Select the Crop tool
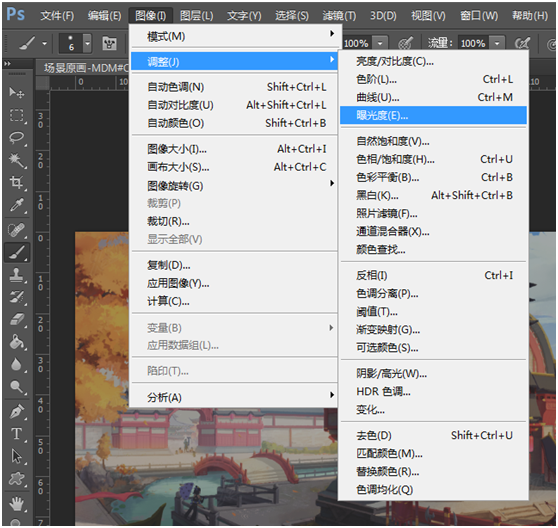Viewport: 558px width, 528px height. [16, 183]
